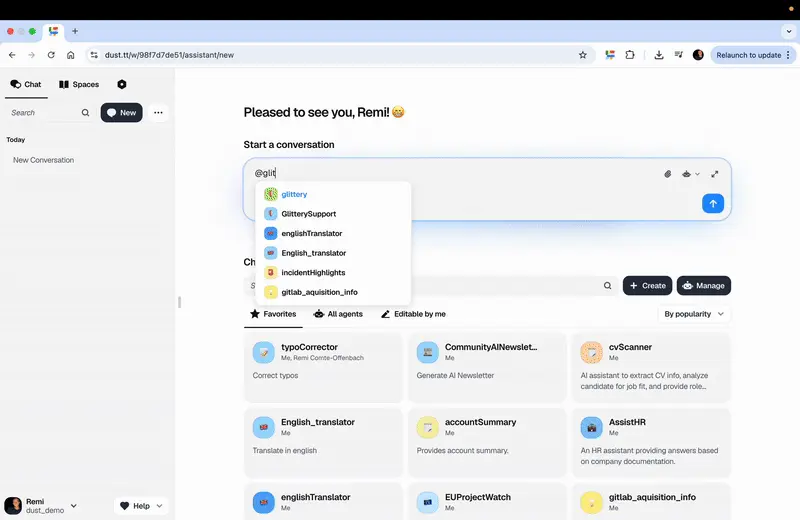Open the gitlab_aquisition_info agent card
Screen dimensions: 800x520
[651, 502]
